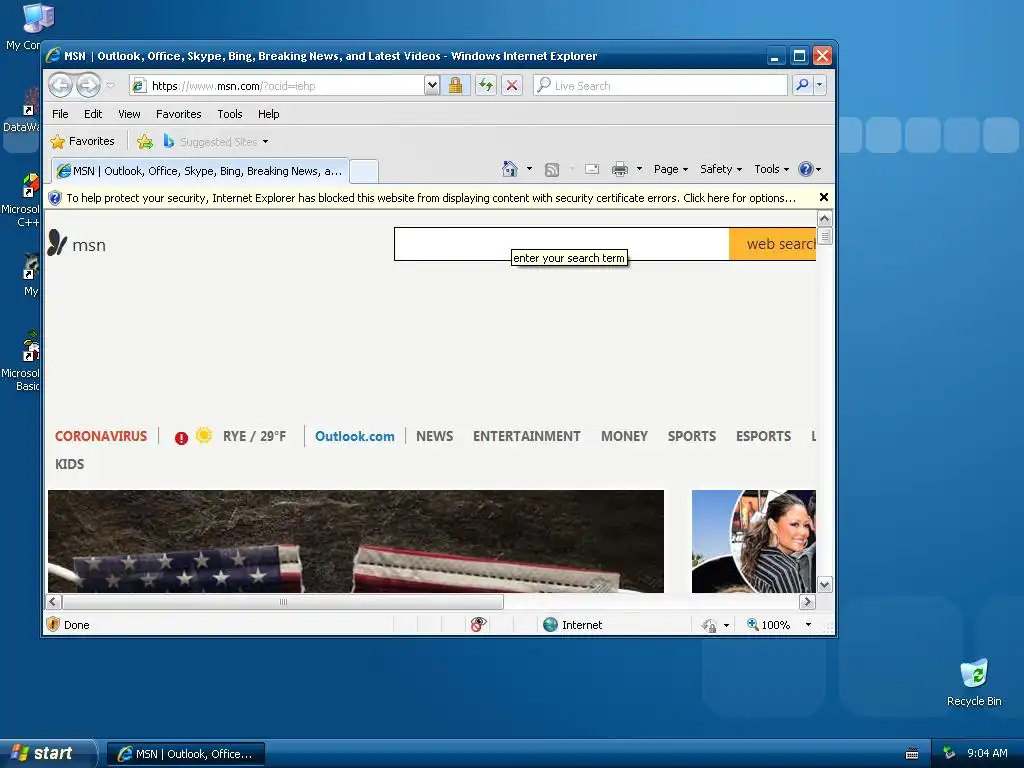Click inside the Live Search box
Image resolution: width=1024 pixels, height=768 pixels.
point(660,86)
